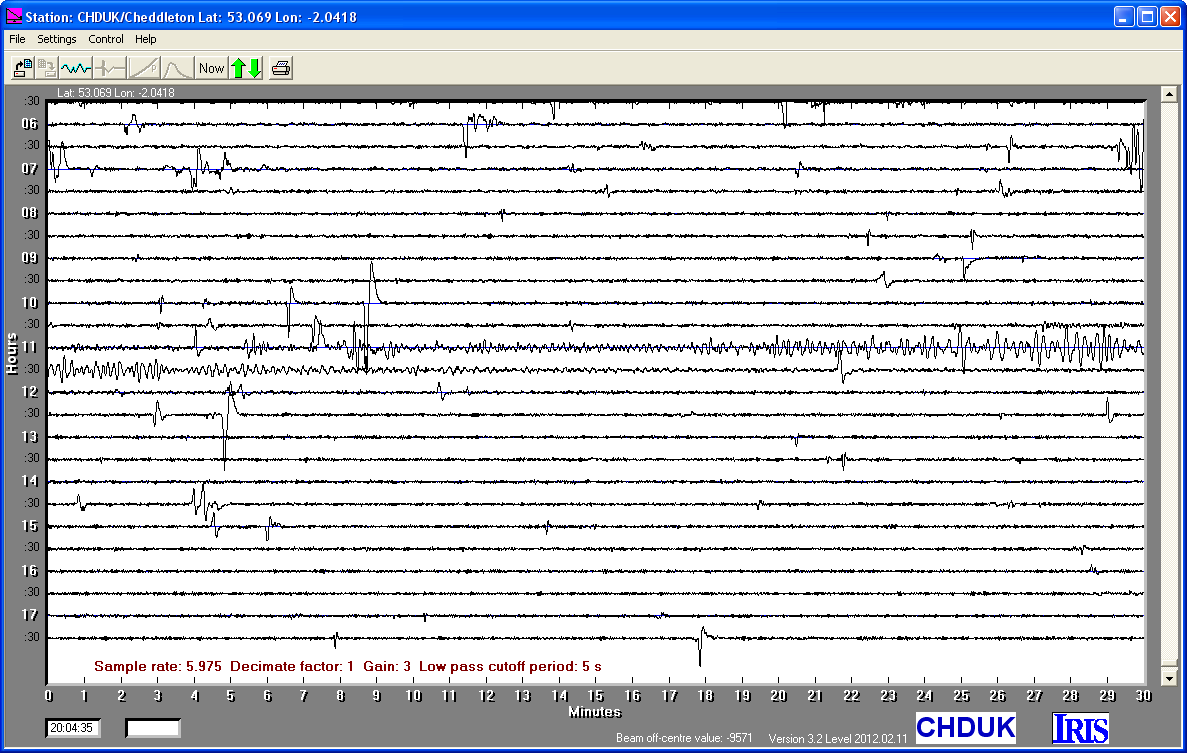The image size is (1187, 753).
Task: Click the vertical scrollbar down arrow
Action: tap(1169, 678)
